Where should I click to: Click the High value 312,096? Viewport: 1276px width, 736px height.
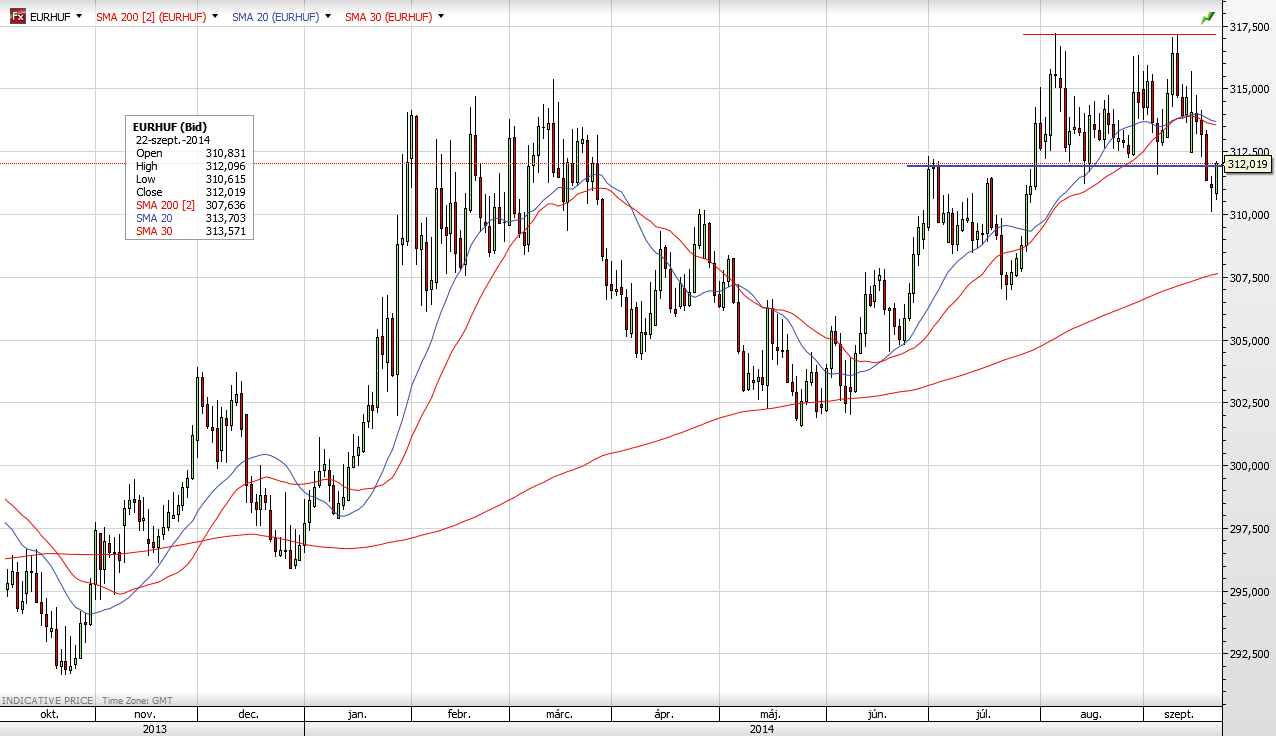click(225, 166)
